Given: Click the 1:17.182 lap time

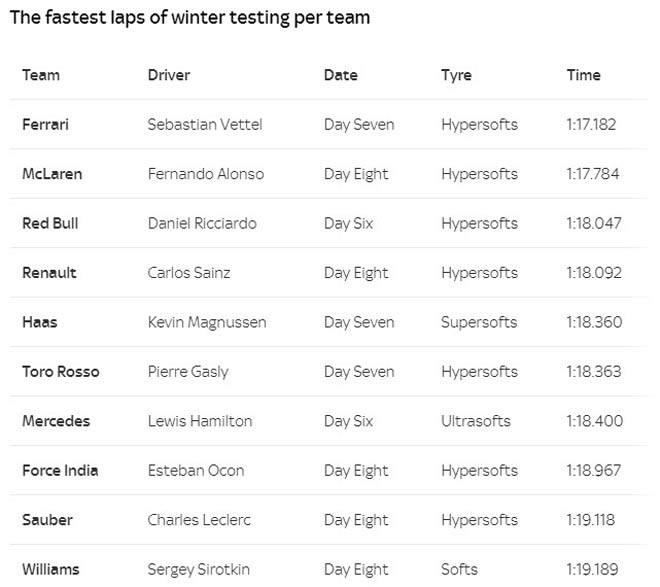Looking at the screenshot, I should (592, 125).
